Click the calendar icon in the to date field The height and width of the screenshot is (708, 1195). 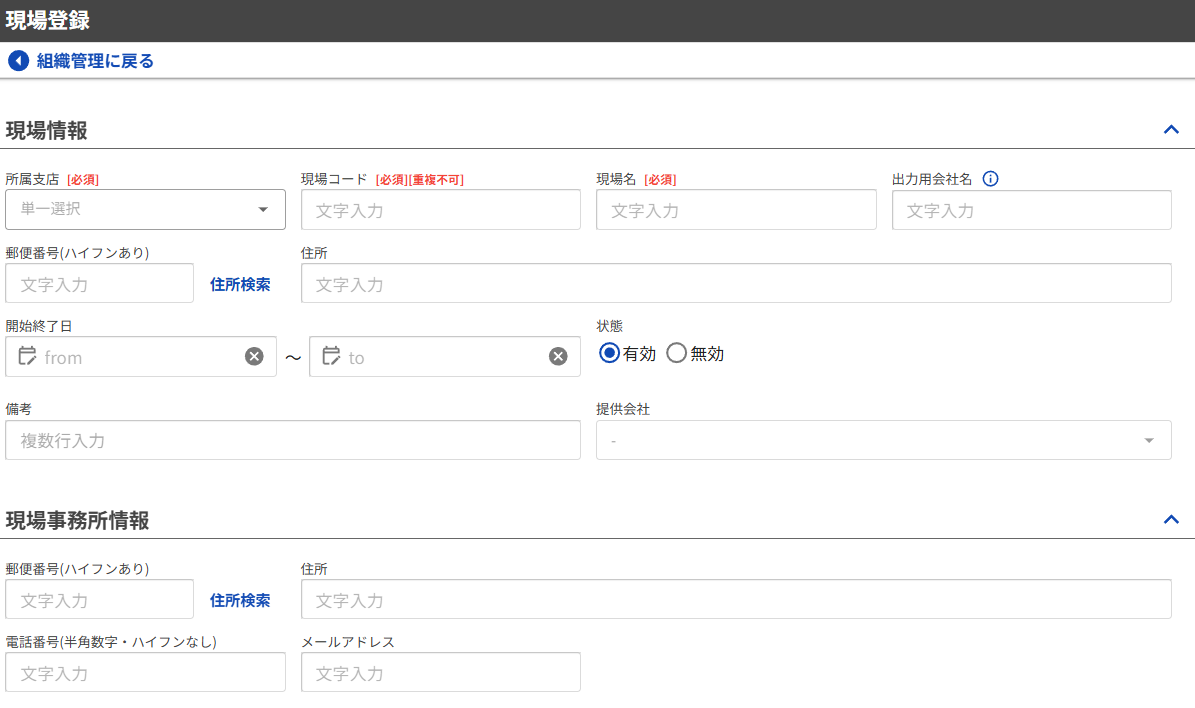[x=331, y=356]
